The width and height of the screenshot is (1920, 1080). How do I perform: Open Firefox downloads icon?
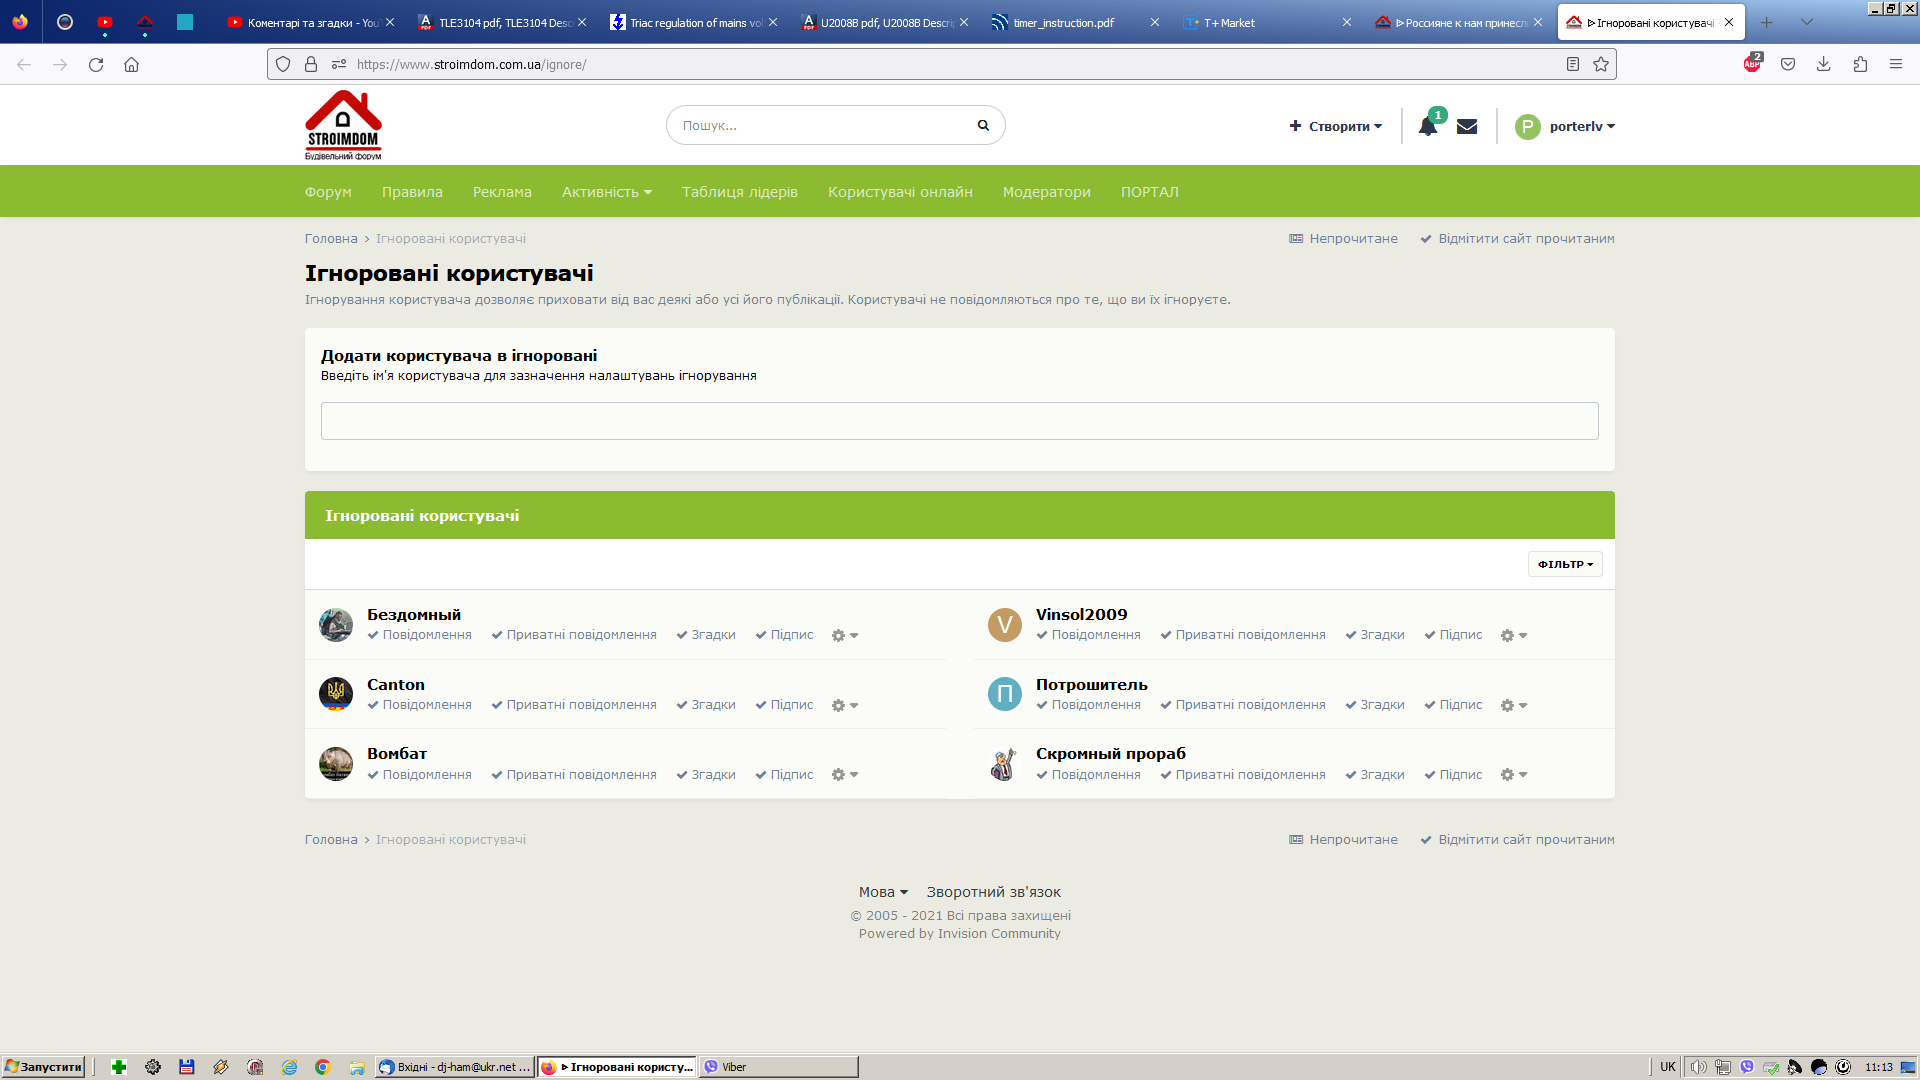click(x=1824, y=64)
